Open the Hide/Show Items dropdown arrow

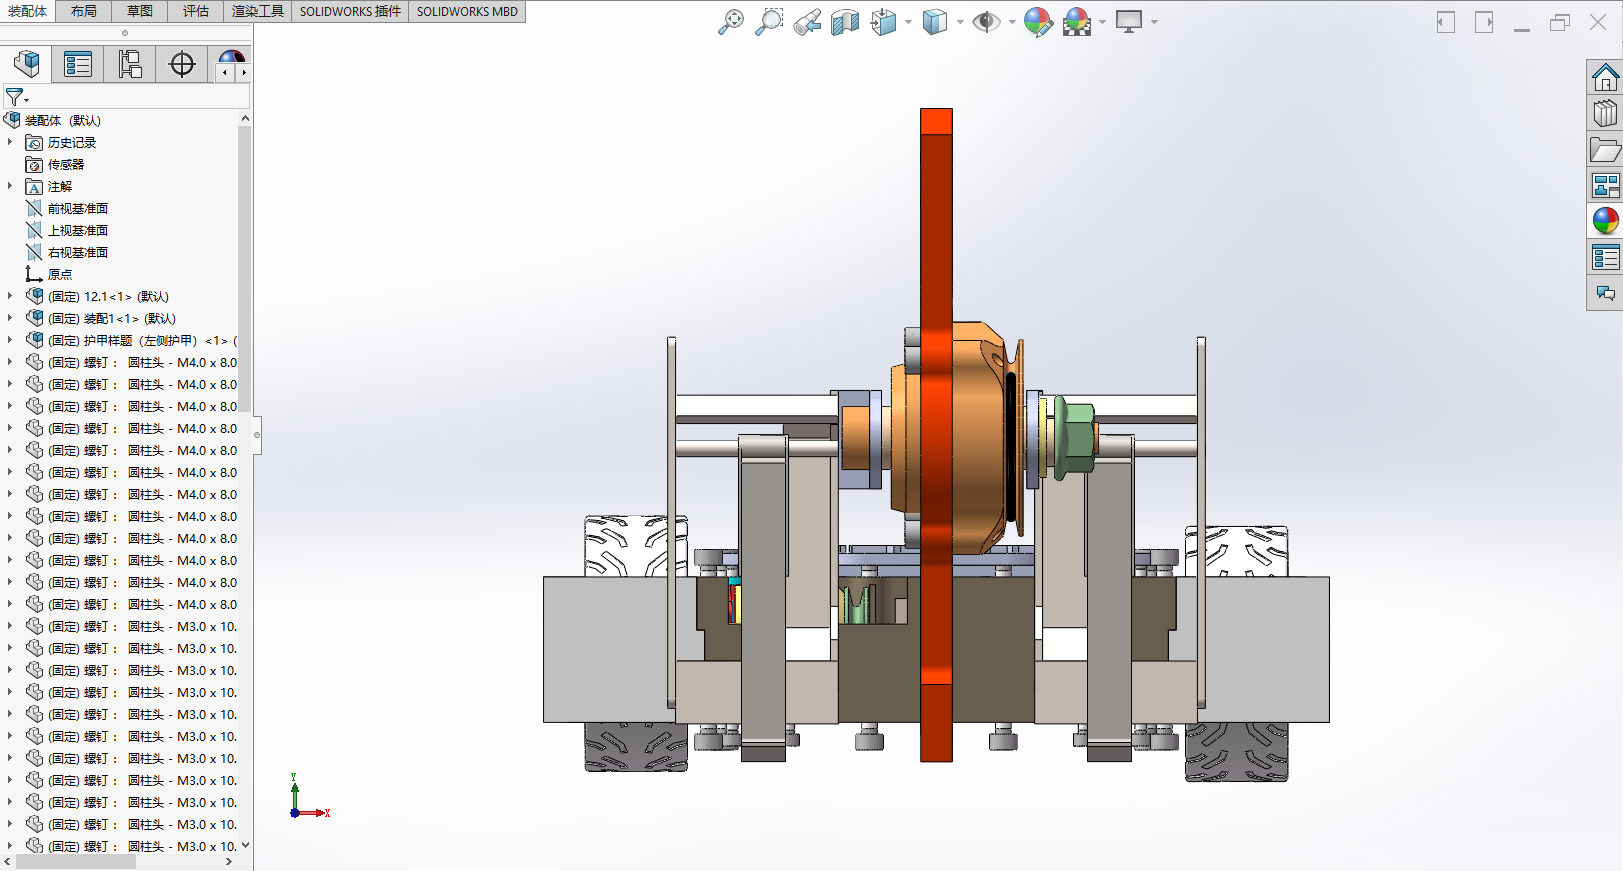coord(1012,22)
